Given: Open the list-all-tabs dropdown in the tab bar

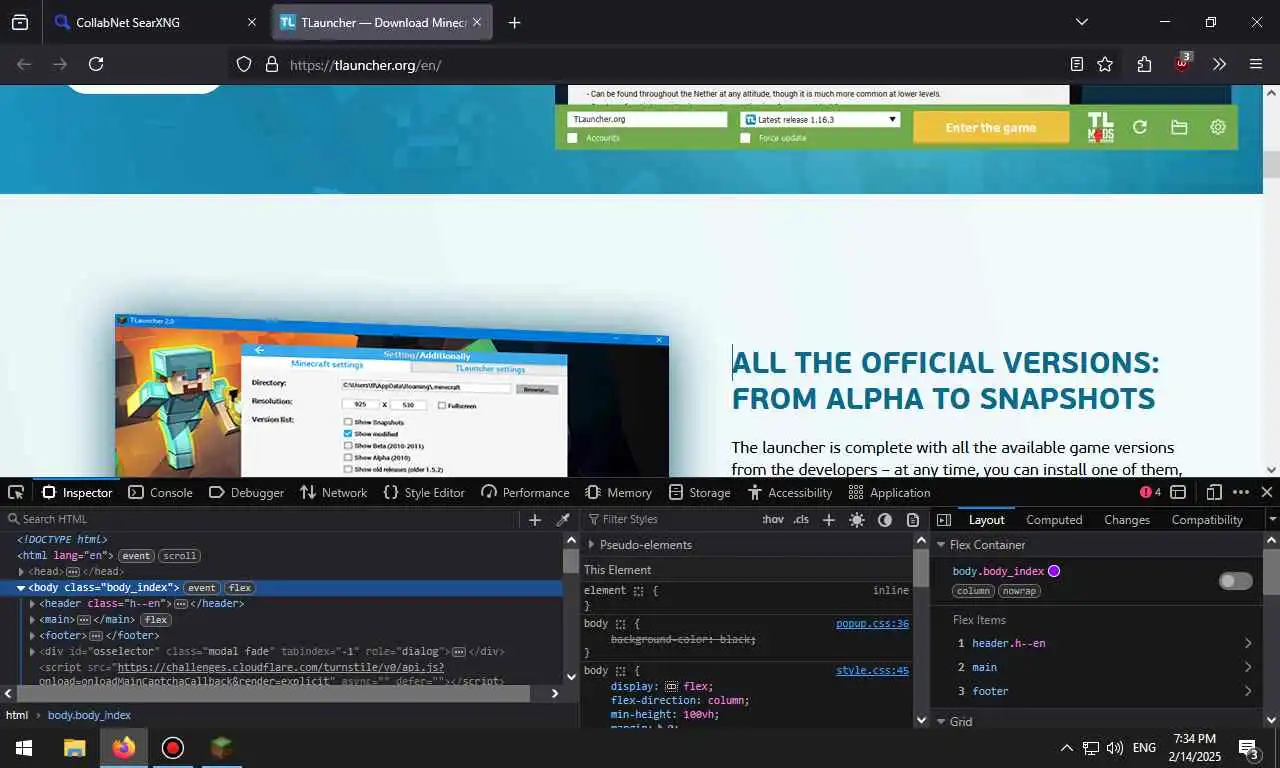Looking at the screenshot, I should (x=1081, y=22).
